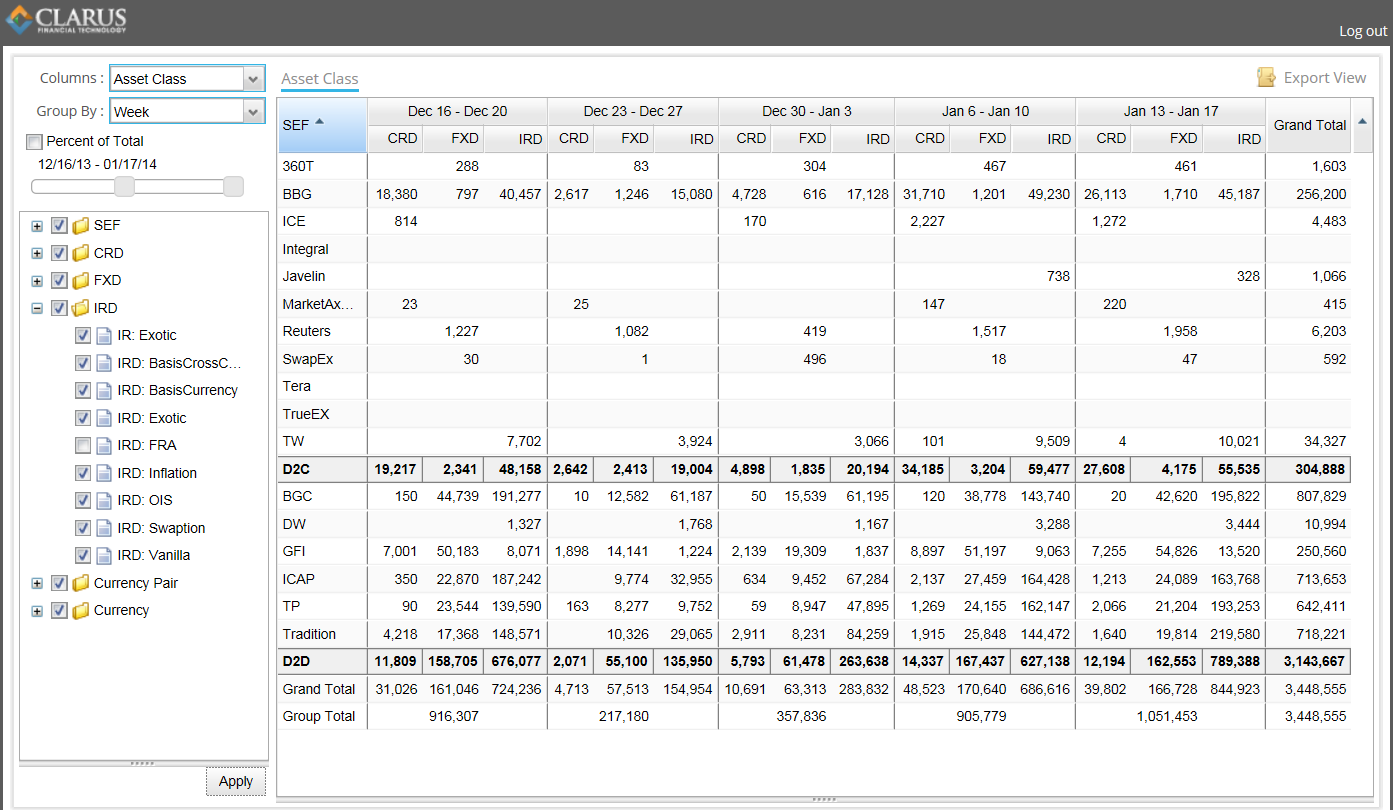
Task: Check the IRD: FRA checkbox
Action: click(83, 446)
